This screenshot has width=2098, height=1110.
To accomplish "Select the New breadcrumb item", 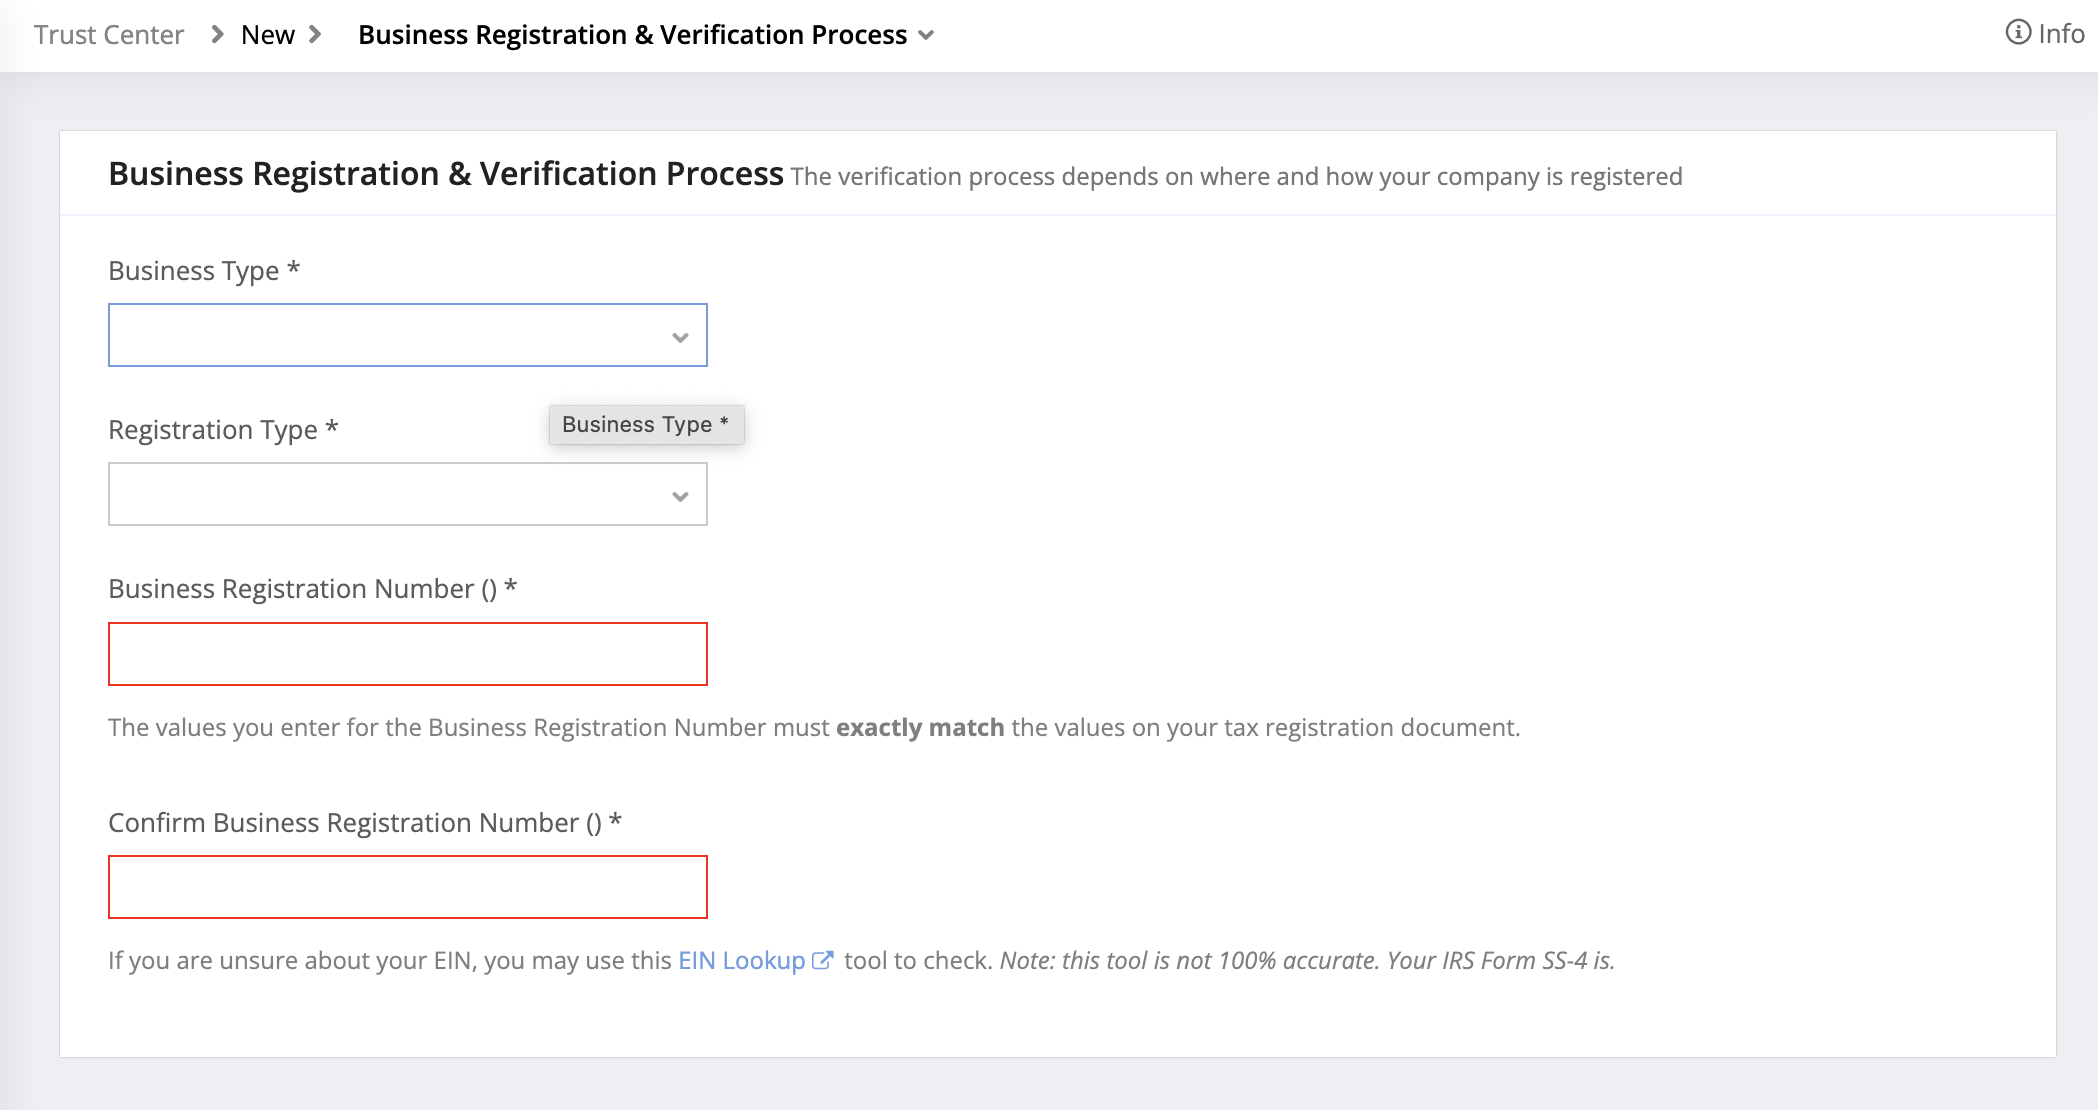I will tap(267, 35).
